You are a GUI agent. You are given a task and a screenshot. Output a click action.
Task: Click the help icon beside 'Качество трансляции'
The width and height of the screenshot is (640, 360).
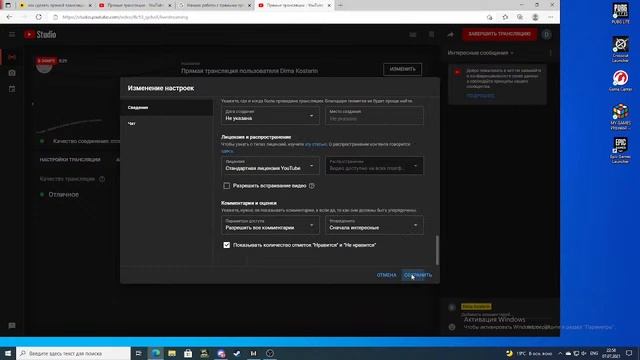tap(102, 179)
